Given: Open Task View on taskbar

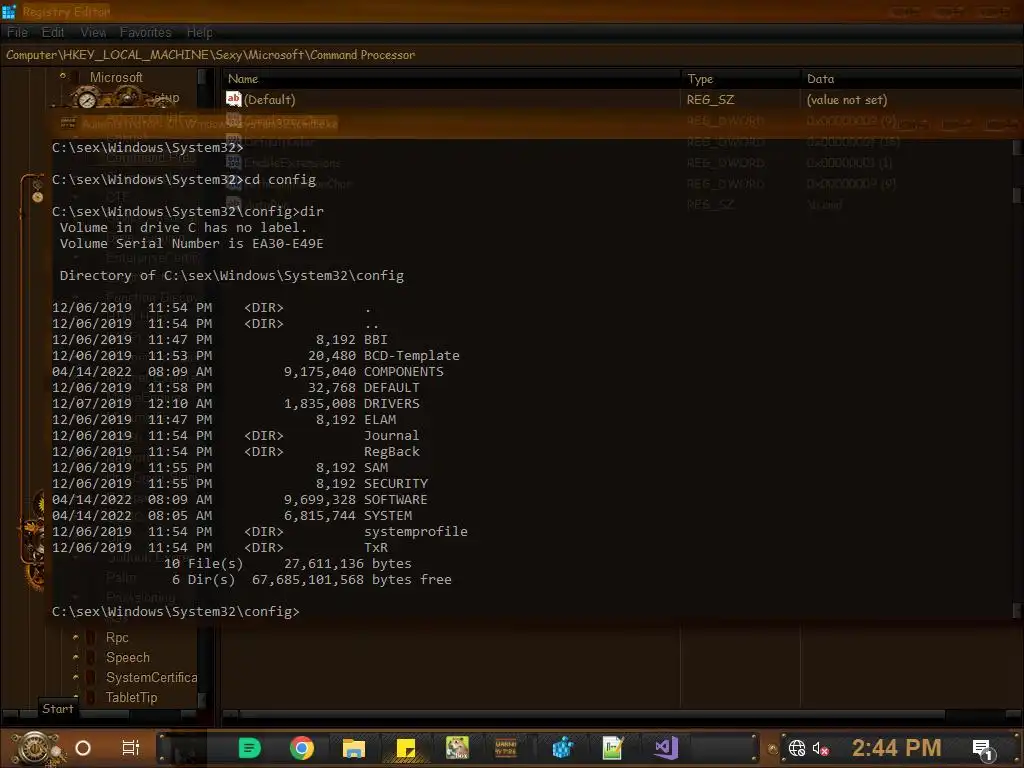Looking at the screenshot, I should (x=131, y=748).
